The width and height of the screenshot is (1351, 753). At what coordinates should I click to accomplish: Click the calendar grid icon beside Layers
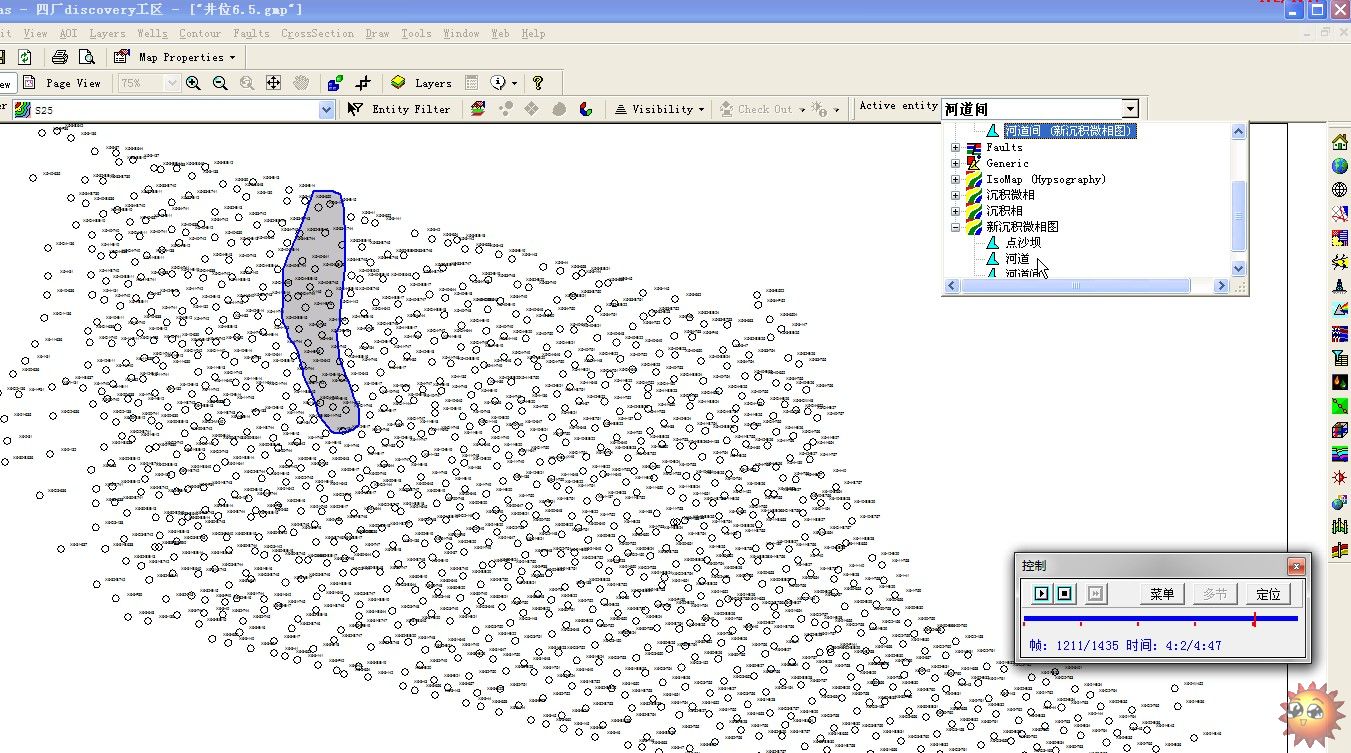click(472, 83)
